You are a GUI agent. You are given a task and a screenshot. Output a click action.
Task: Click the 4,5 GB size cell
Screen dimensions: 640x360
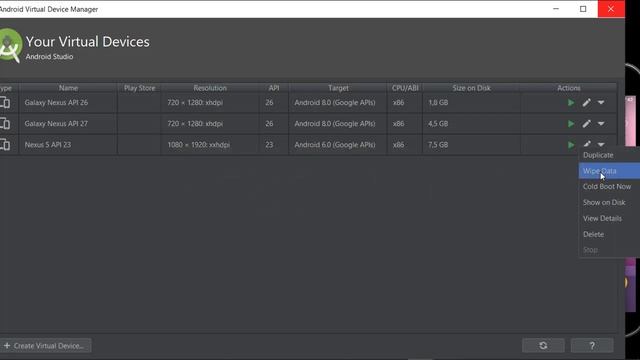point(471,124)
